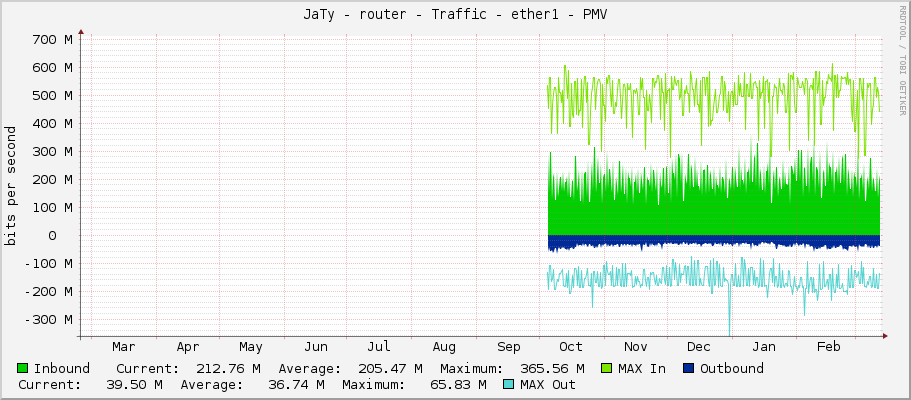Click the 500 M y-axis label
The height and width of the screenshot is (400, 911).
point(52,95)
